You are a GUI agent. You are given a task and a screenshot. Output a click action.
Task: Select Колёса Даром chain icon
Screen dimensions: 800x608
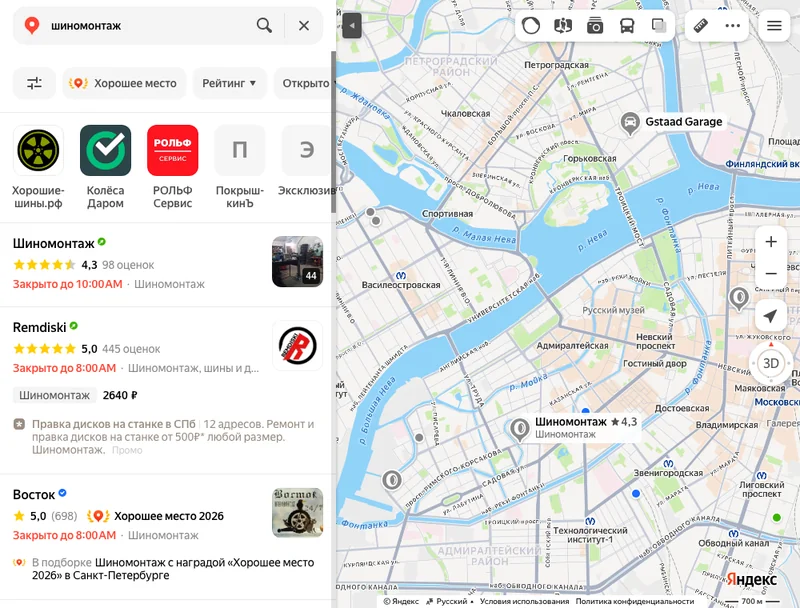pos(106,150)
